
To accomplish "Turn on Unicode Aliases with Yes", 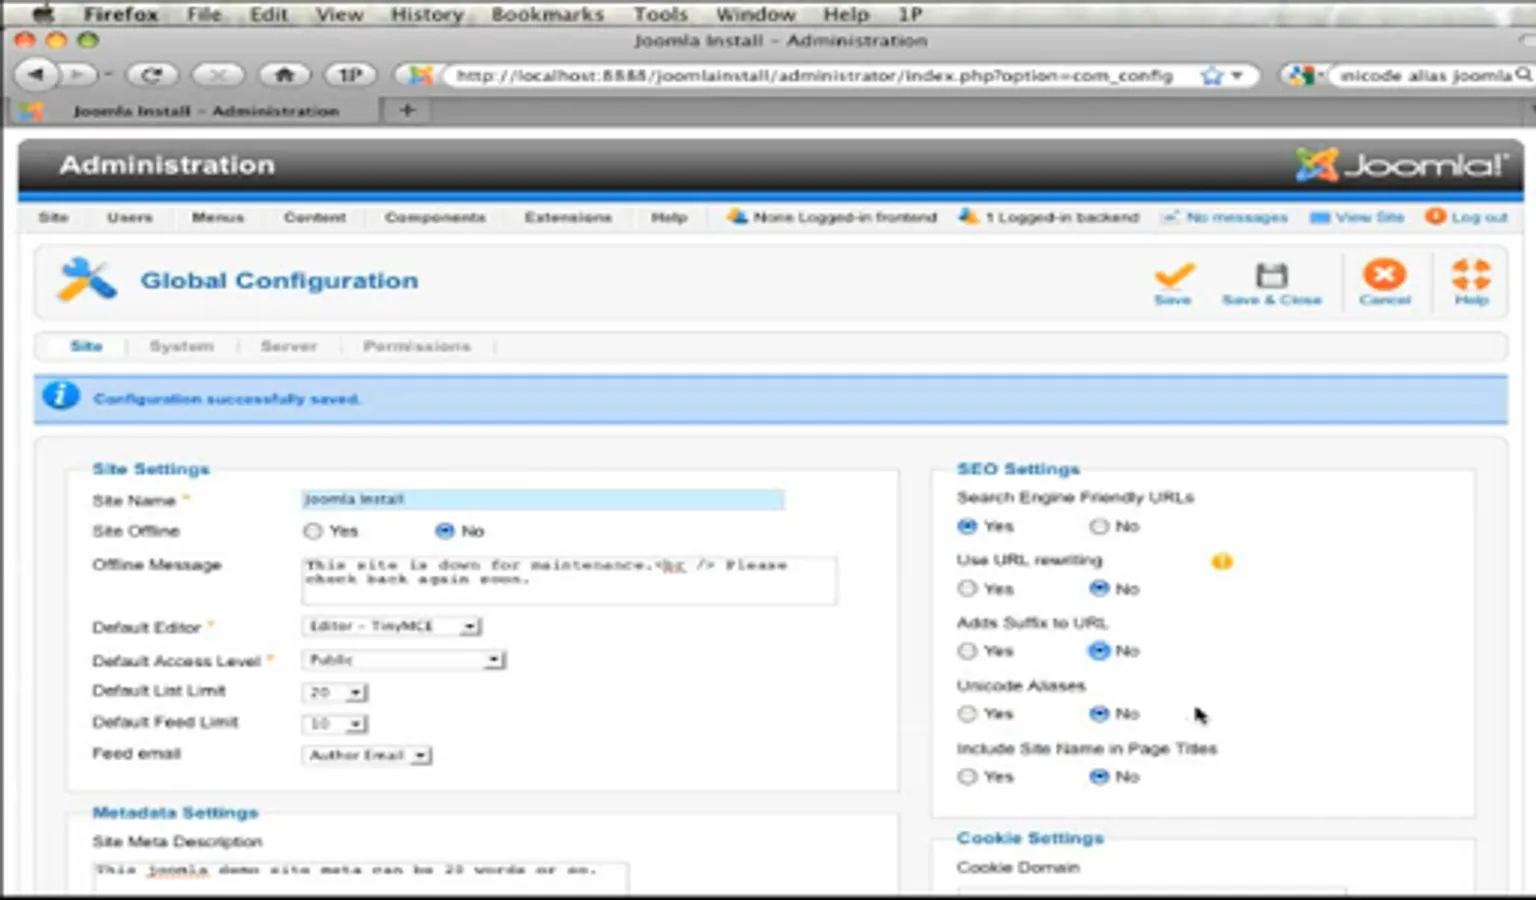I will click(967, 714).
